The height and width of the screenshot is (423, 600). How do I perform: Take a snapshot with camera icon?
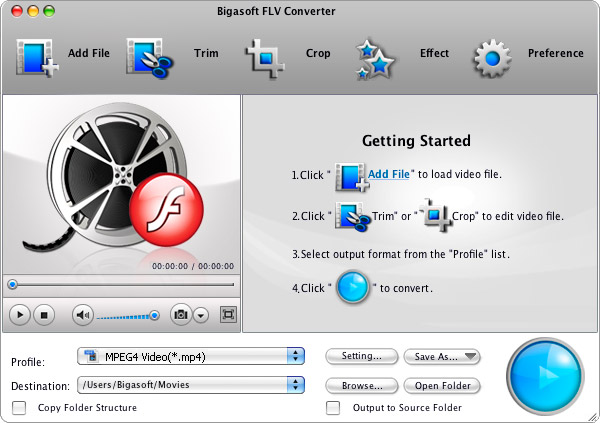181,315
